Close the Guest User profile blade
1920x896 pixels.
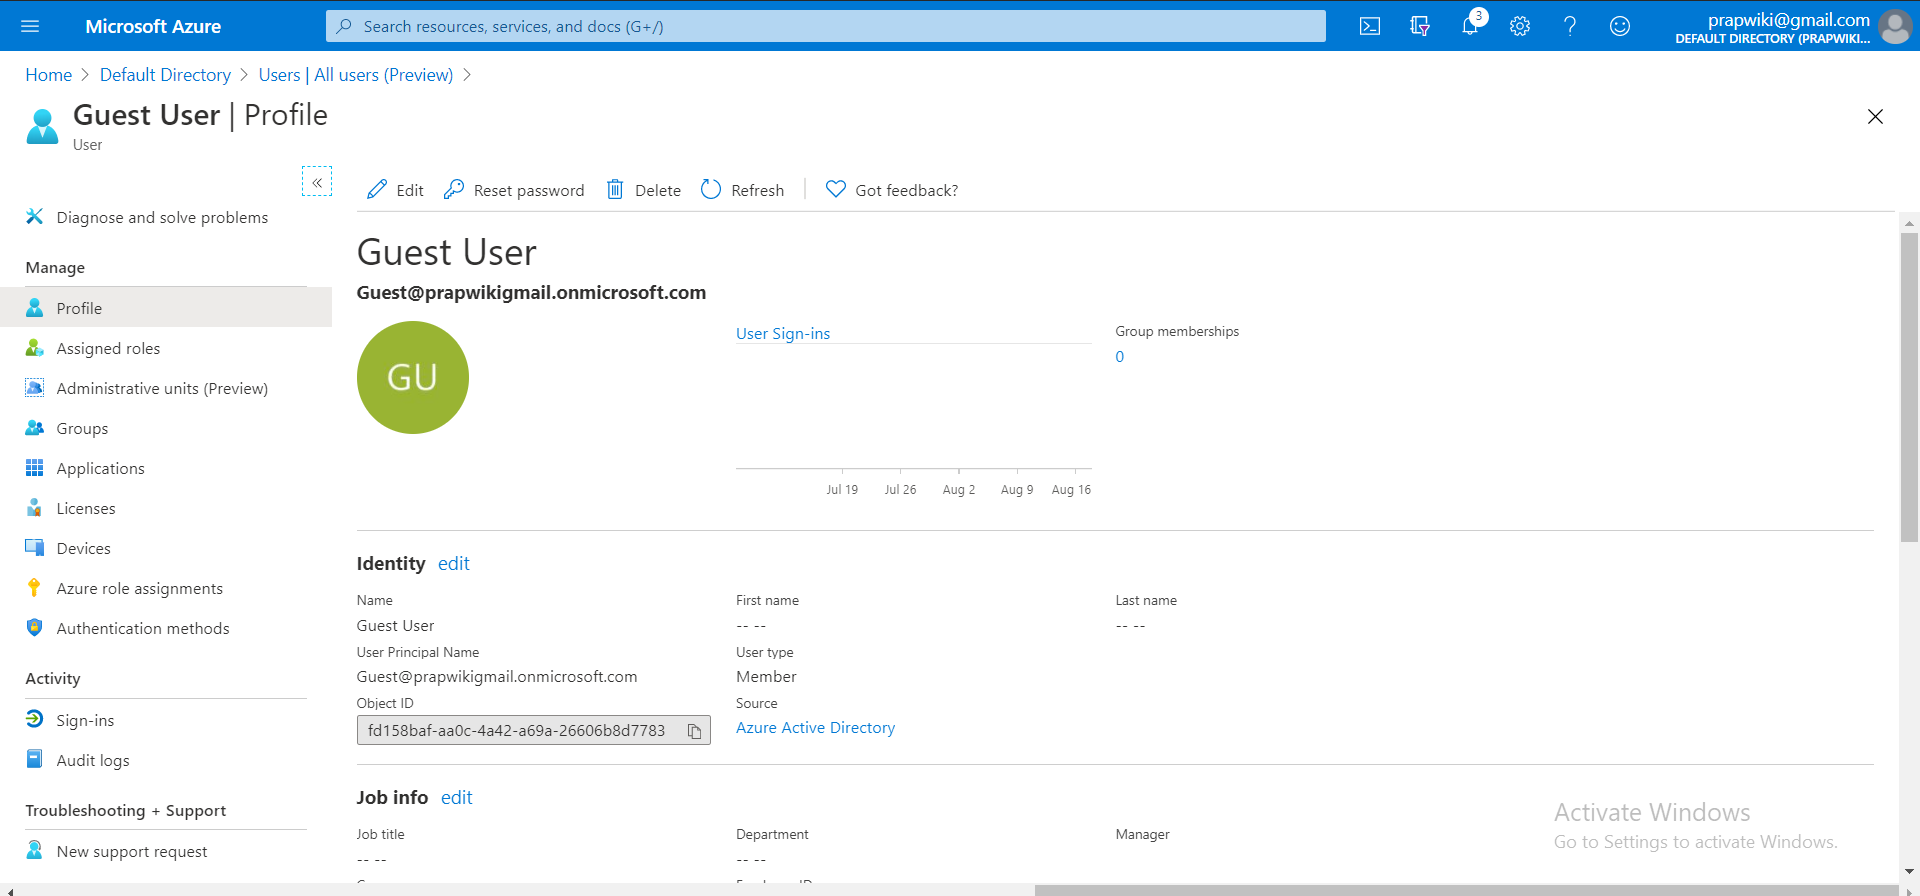click(1875, 117)
